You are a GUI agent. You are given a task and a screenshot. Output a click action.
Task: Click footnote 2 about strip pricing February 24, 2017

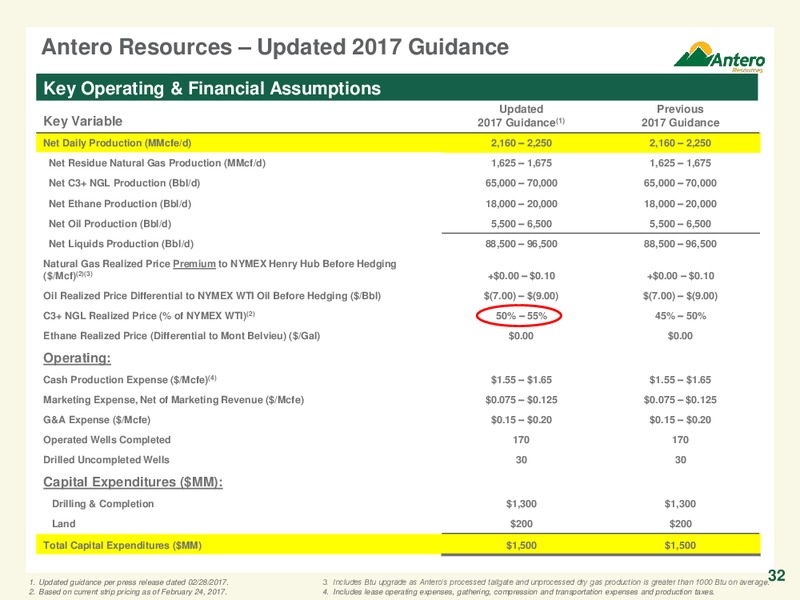(128, 592)
